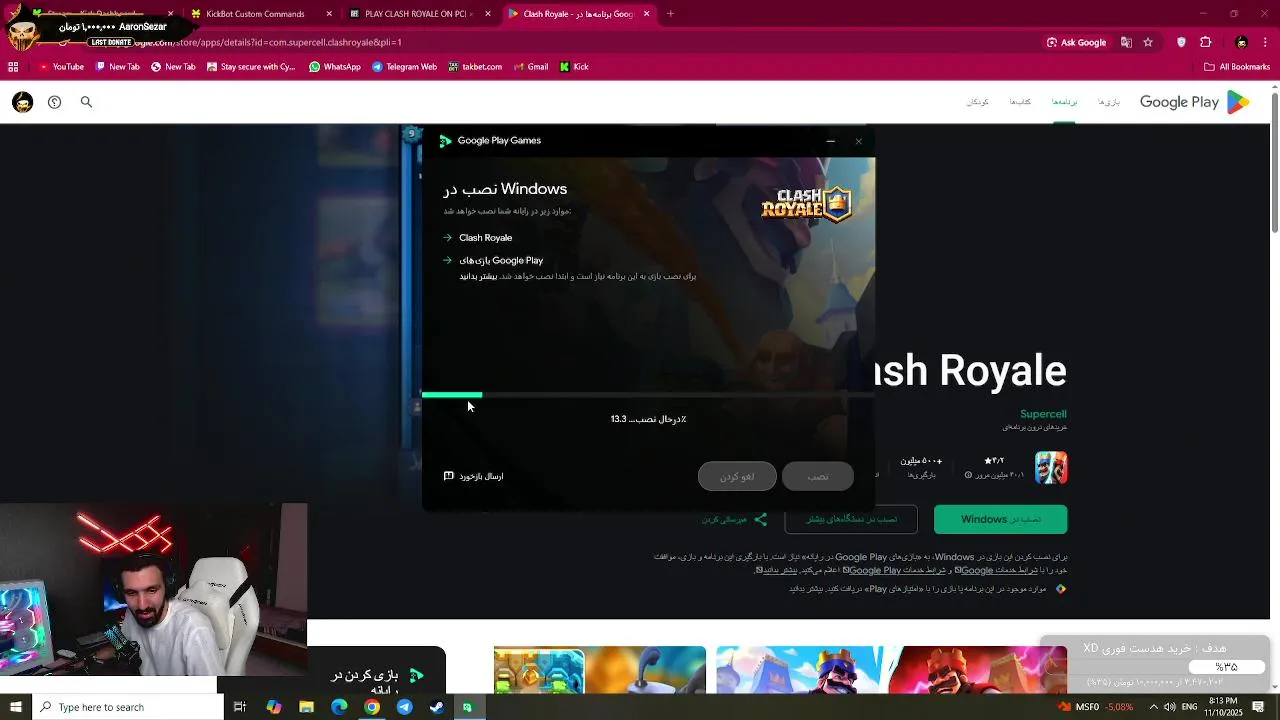Screen dimensions: 1280x720
Task: Open the blue King screenshot thumbnail
Action: (x=805, y=669)
